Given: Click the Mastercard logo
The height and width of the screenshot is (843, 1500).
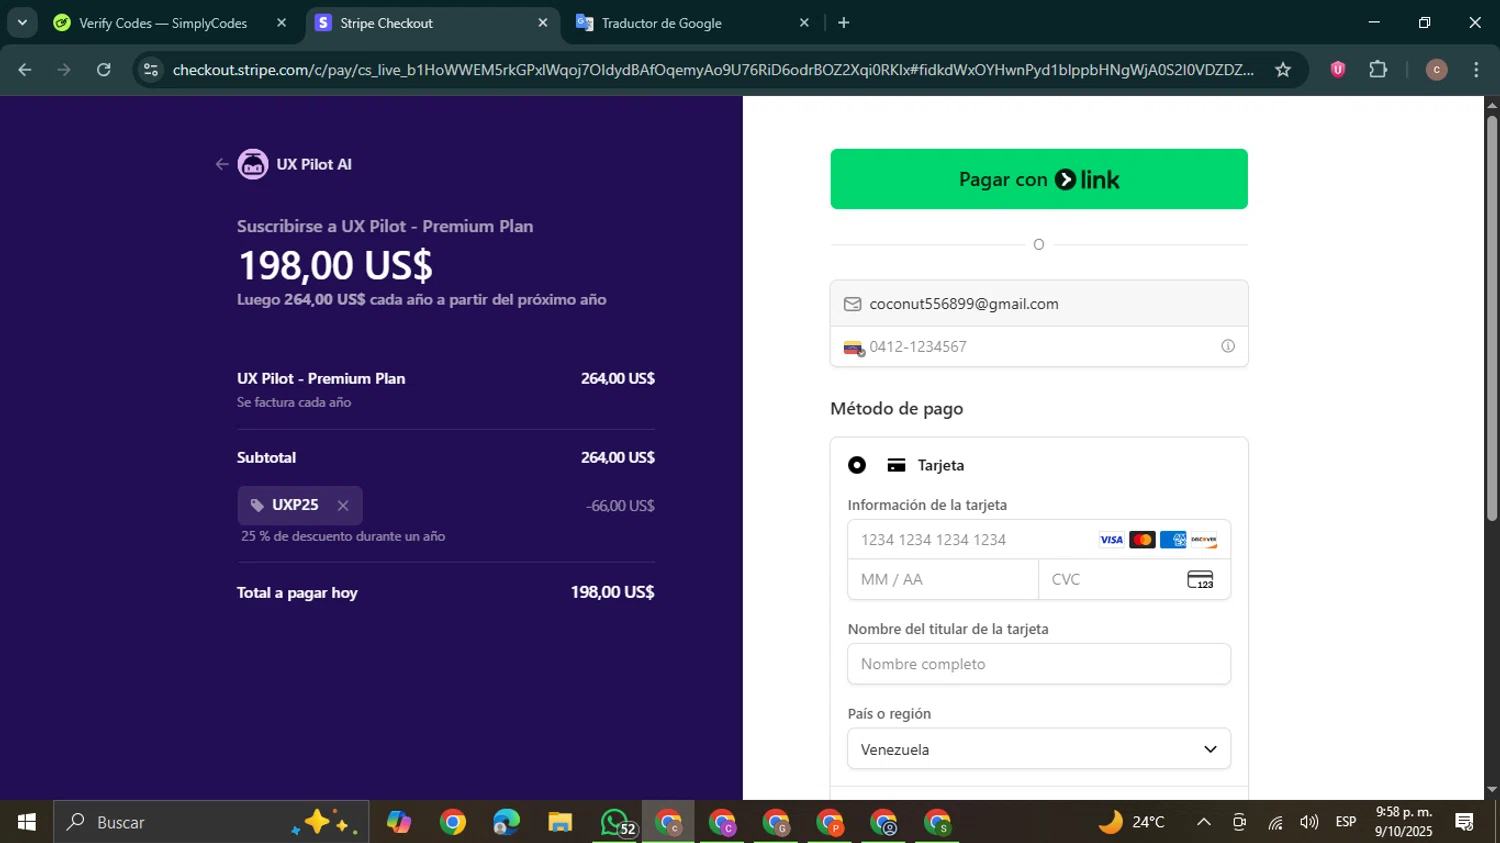Looking at the screenshot, I should (1142, 540).
